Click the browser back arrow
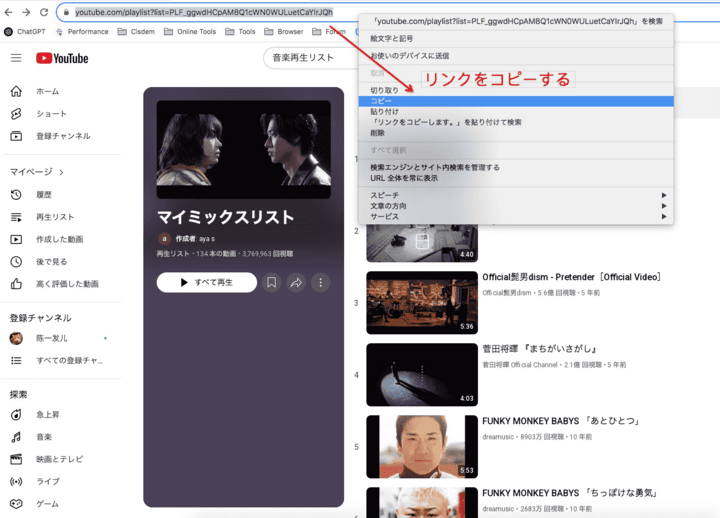 point(8,12)
